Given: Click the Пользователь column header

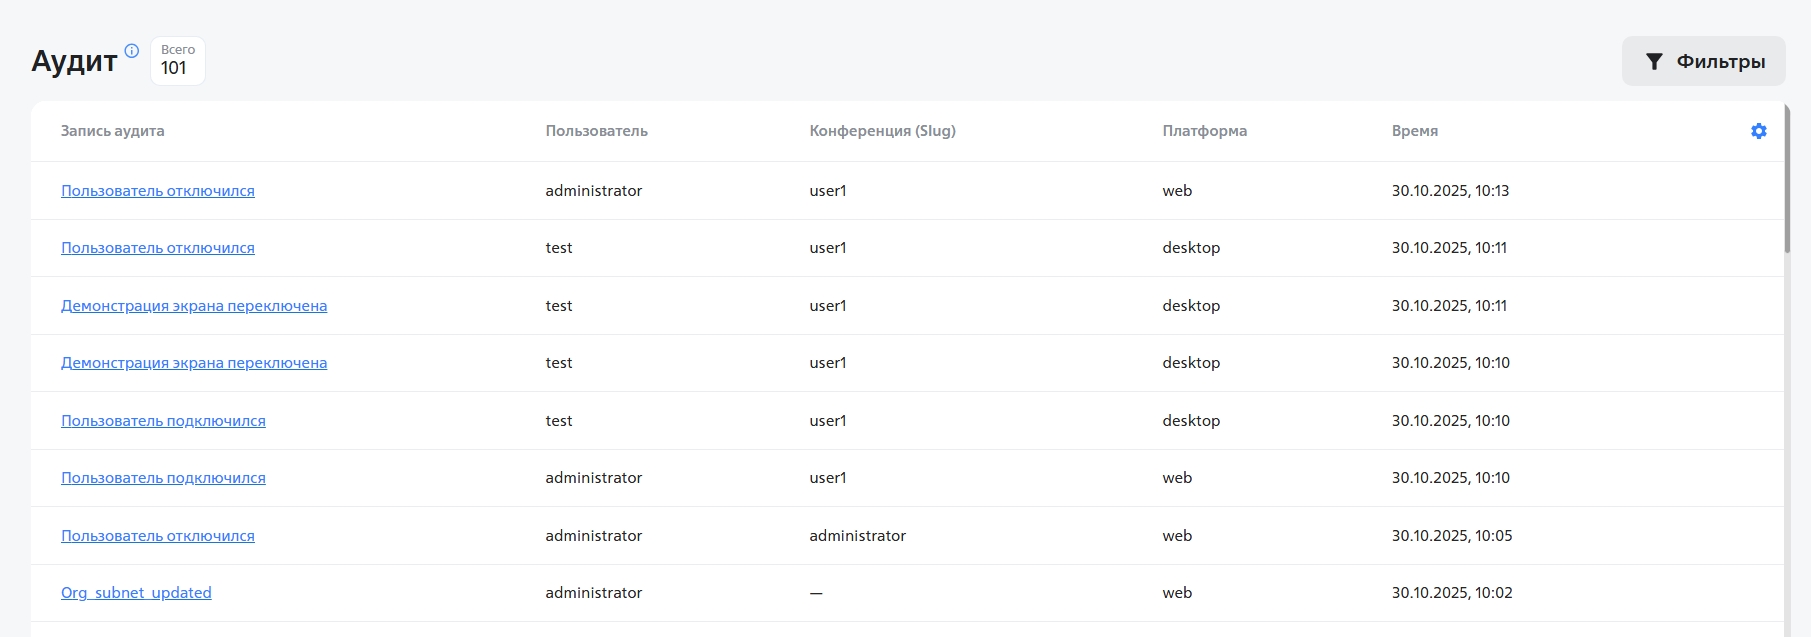Looking at the screenshot, I should pos(596,131).
